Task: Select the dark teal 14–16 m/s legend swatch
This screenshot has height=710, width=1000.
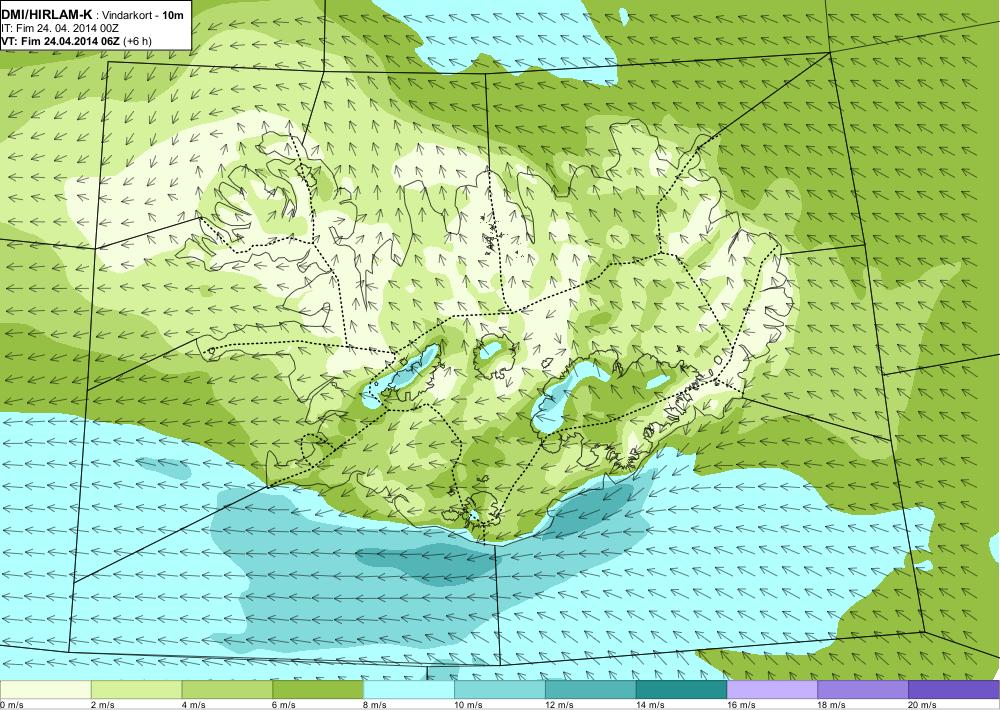Action: (681, 690)
